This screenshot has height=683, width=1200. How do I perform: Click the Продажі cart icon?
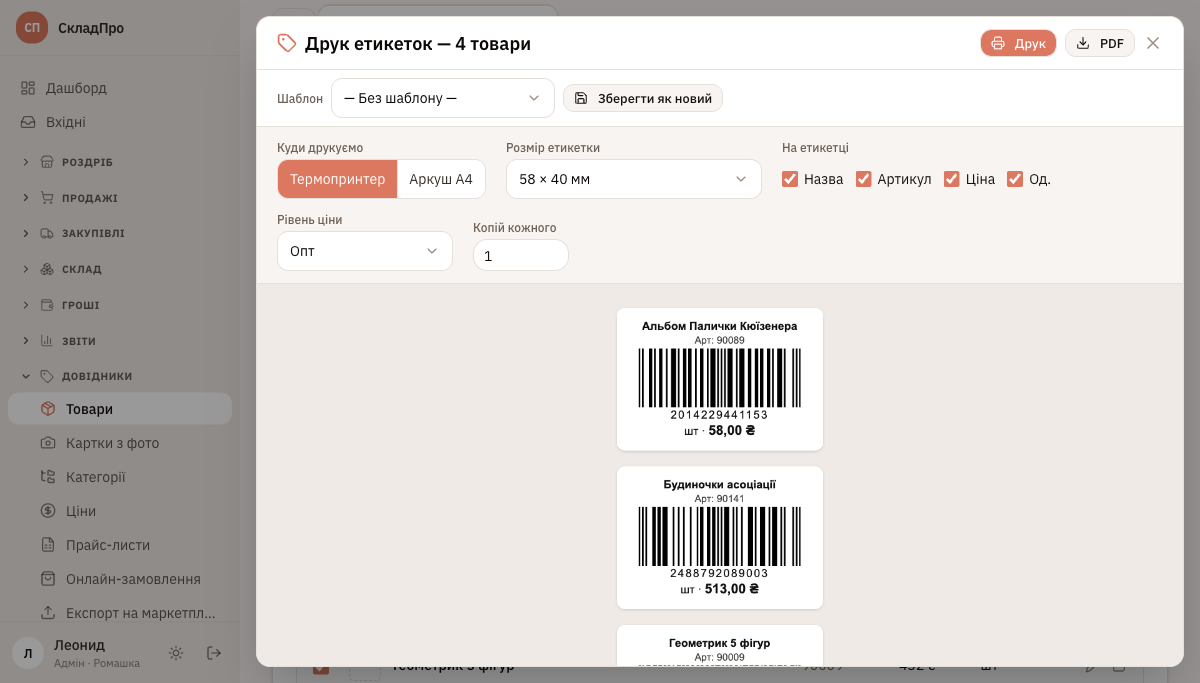[x=47, y=198]
